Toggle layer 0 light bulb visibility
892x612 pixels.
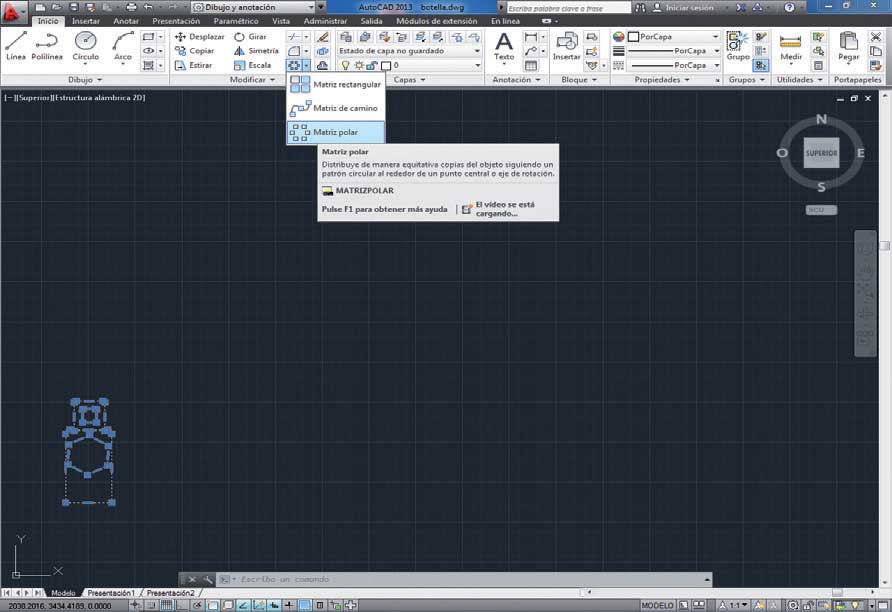pyautogui.click(x=345, y=65)
